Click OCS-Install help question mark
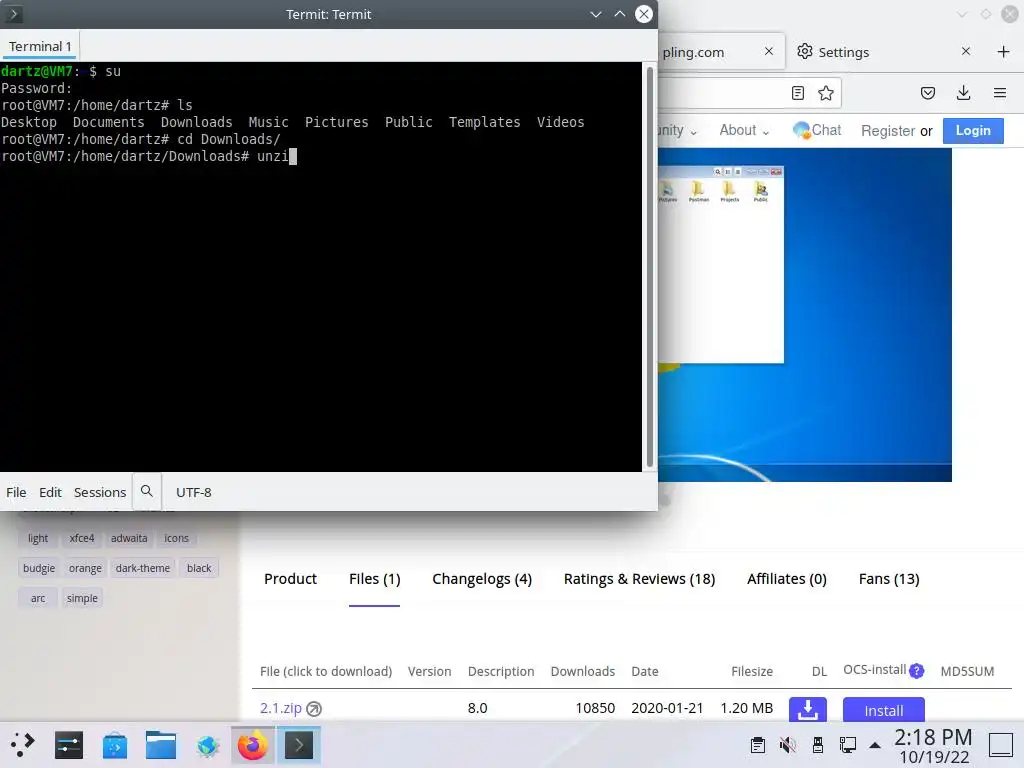Screen dimensions: 1024x768 [x=917, y=671]
